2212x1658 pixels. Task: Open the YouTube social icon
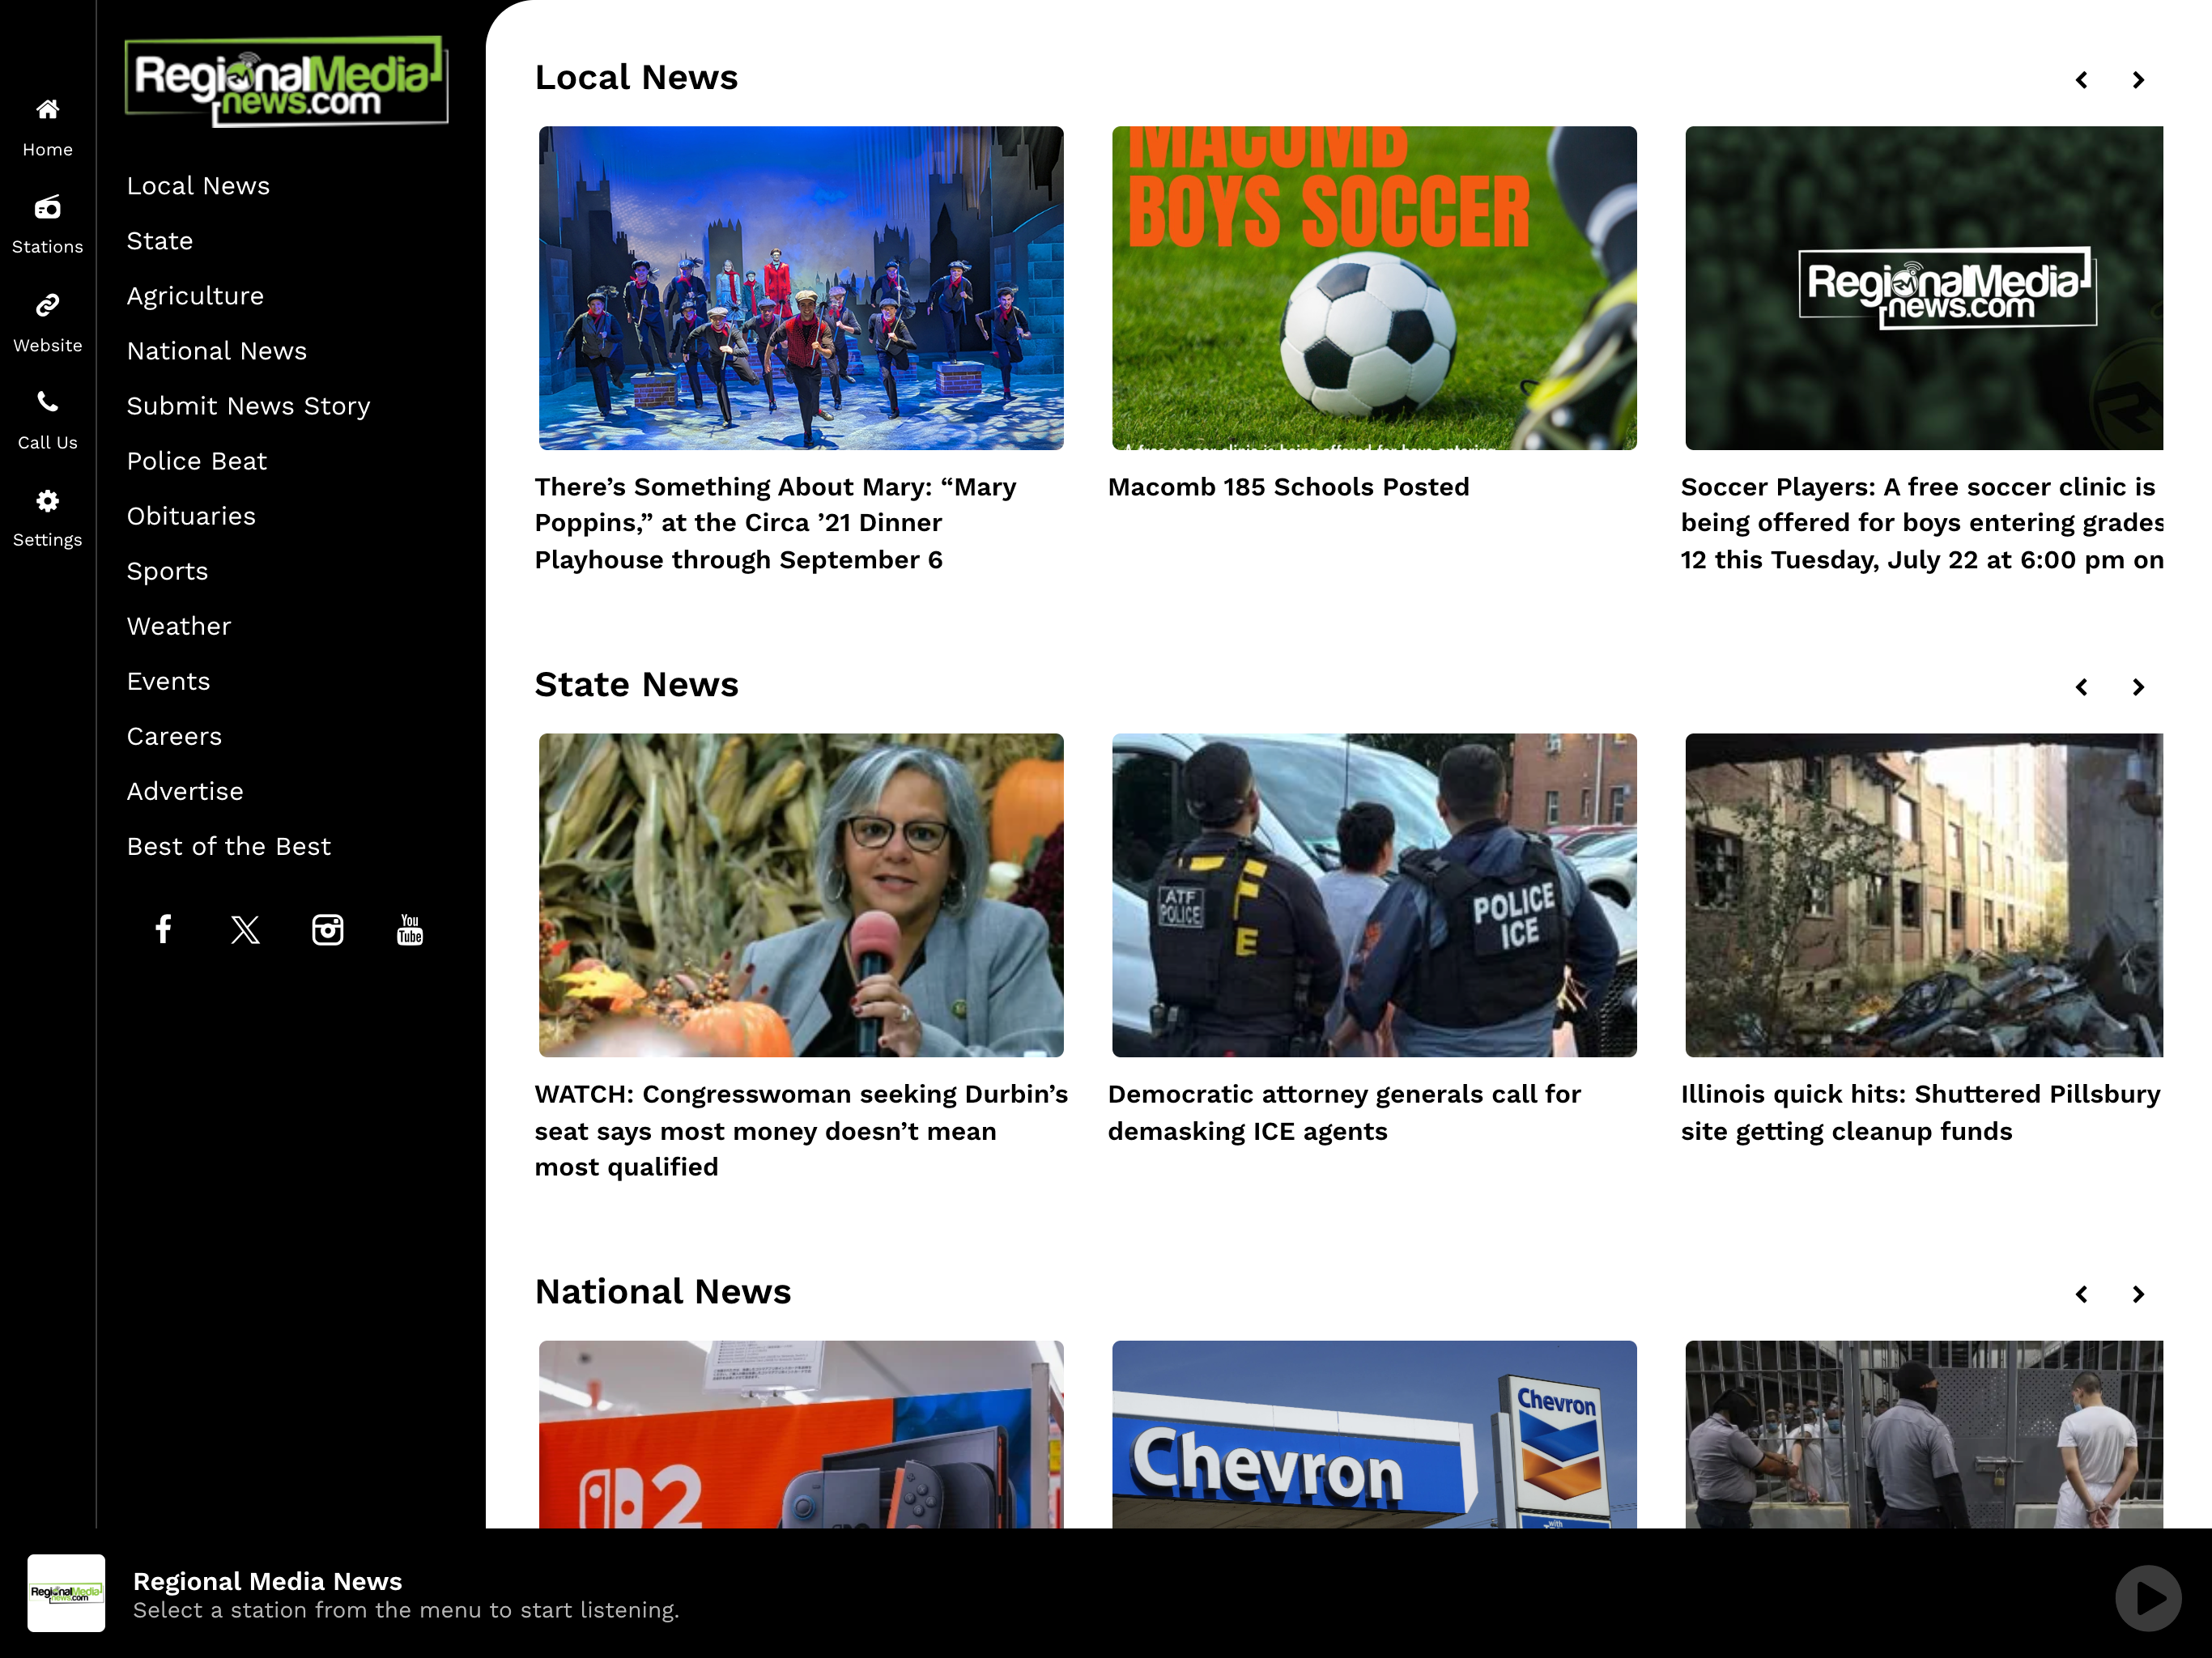[410, 929]
